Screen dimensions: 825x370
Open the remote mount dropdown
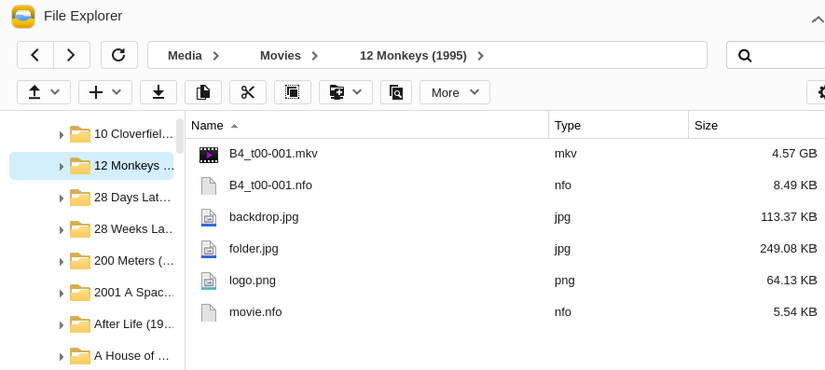click(x=346, y=93)
